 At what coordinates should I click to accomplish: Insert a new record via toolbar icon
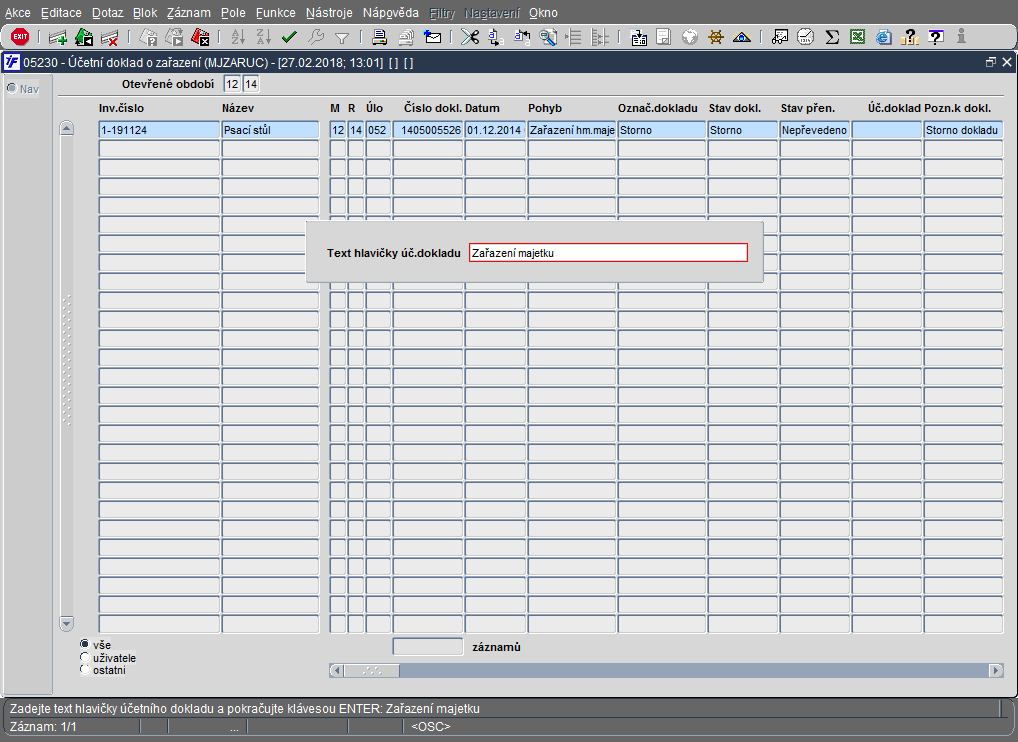[58, 38]
